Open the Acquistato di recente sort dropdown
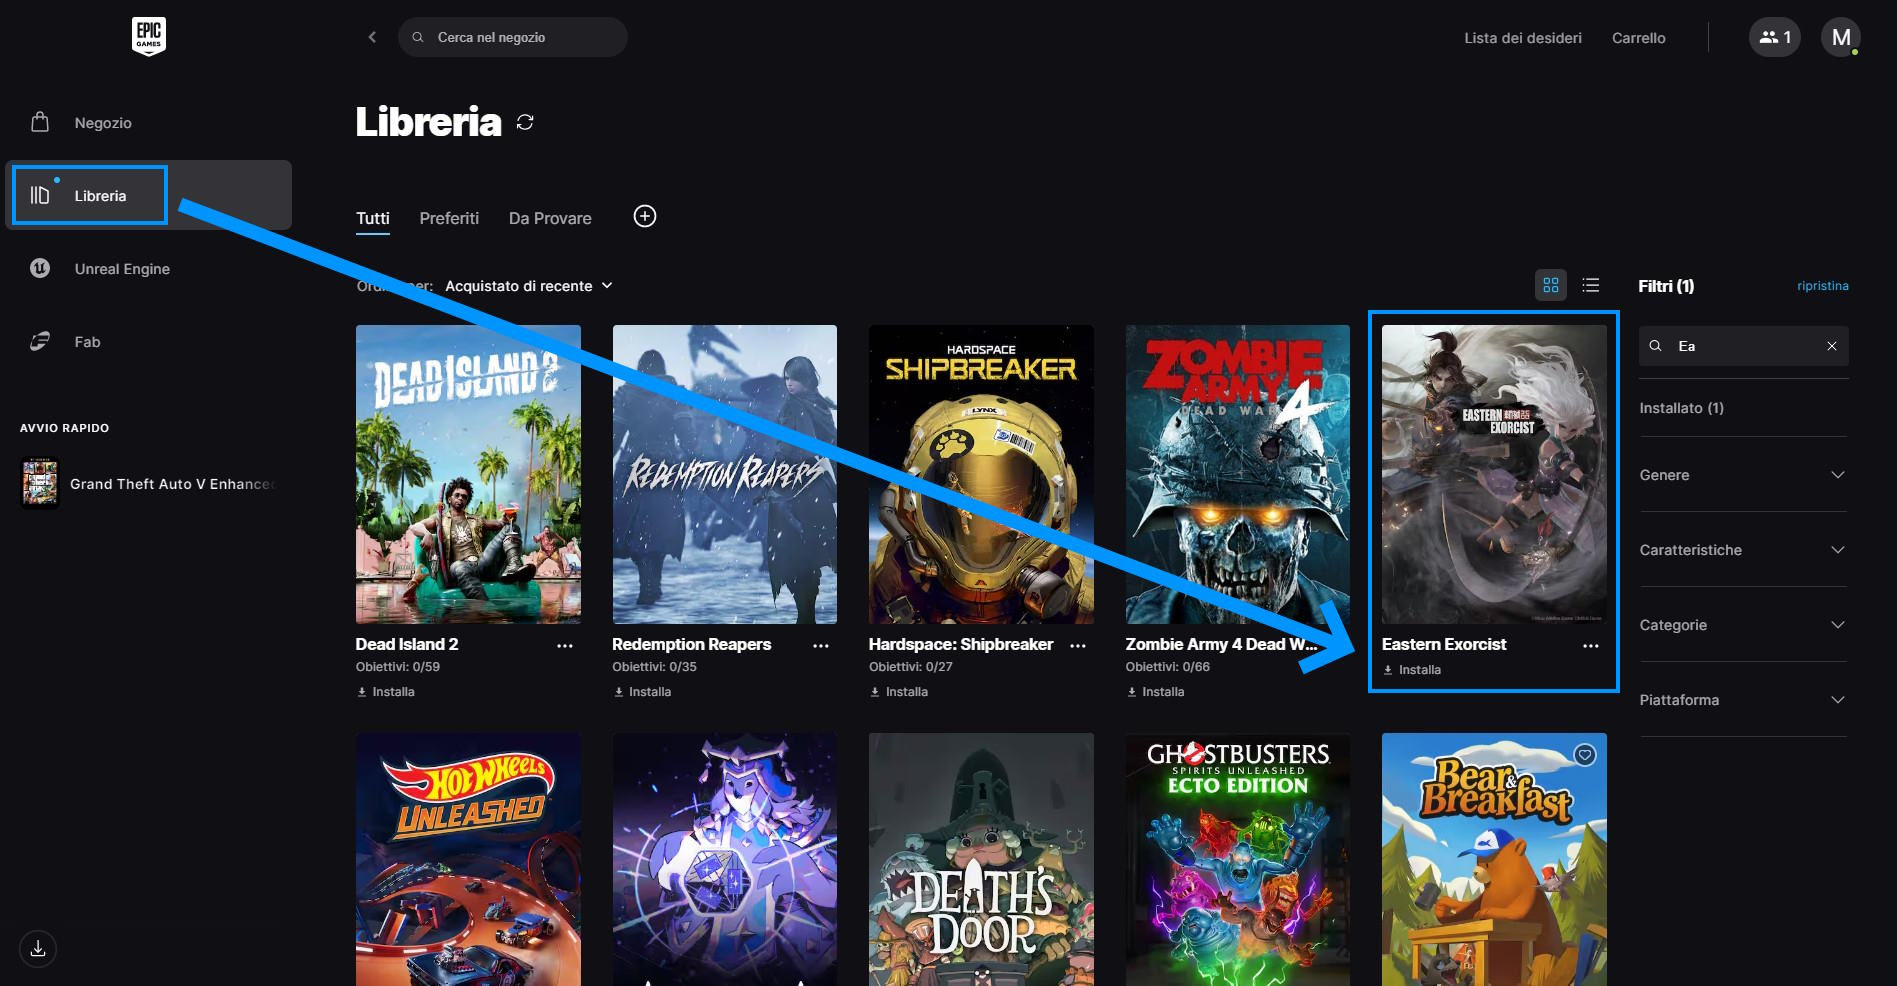 pyautogui.click(x=528, y=286)
